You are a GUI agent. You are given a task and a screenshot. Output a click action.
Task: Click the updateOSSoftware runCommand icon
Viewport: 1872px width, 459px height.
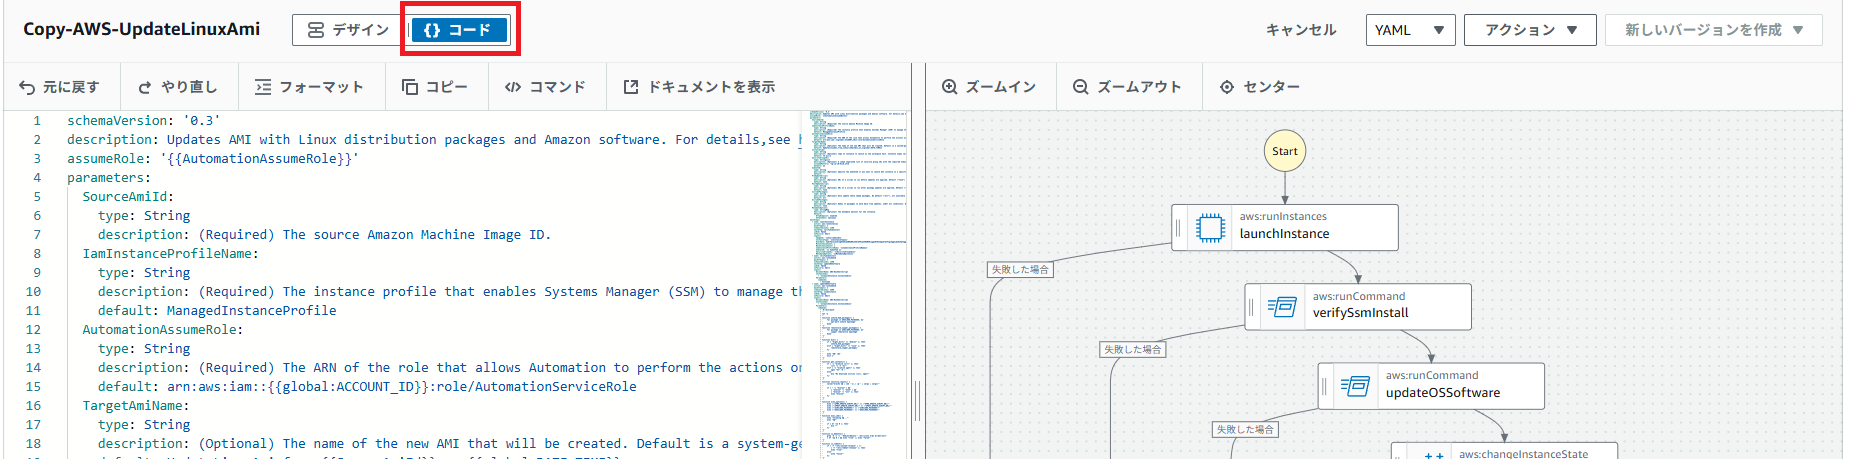click(1355, 386)
